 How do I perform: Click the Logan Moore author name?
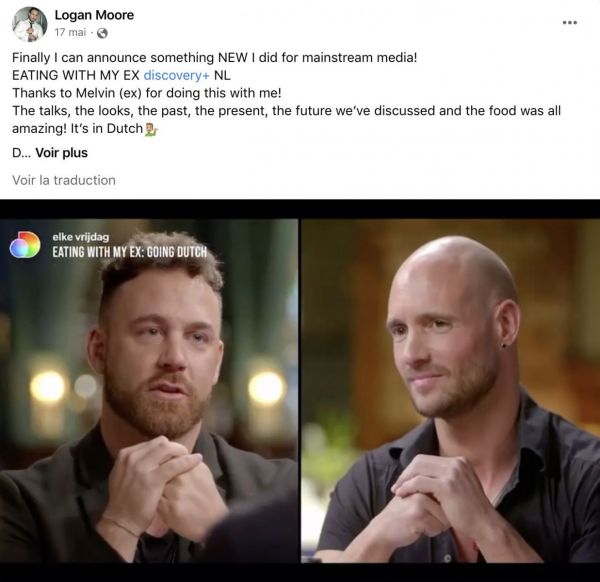(x=94, y=15)
